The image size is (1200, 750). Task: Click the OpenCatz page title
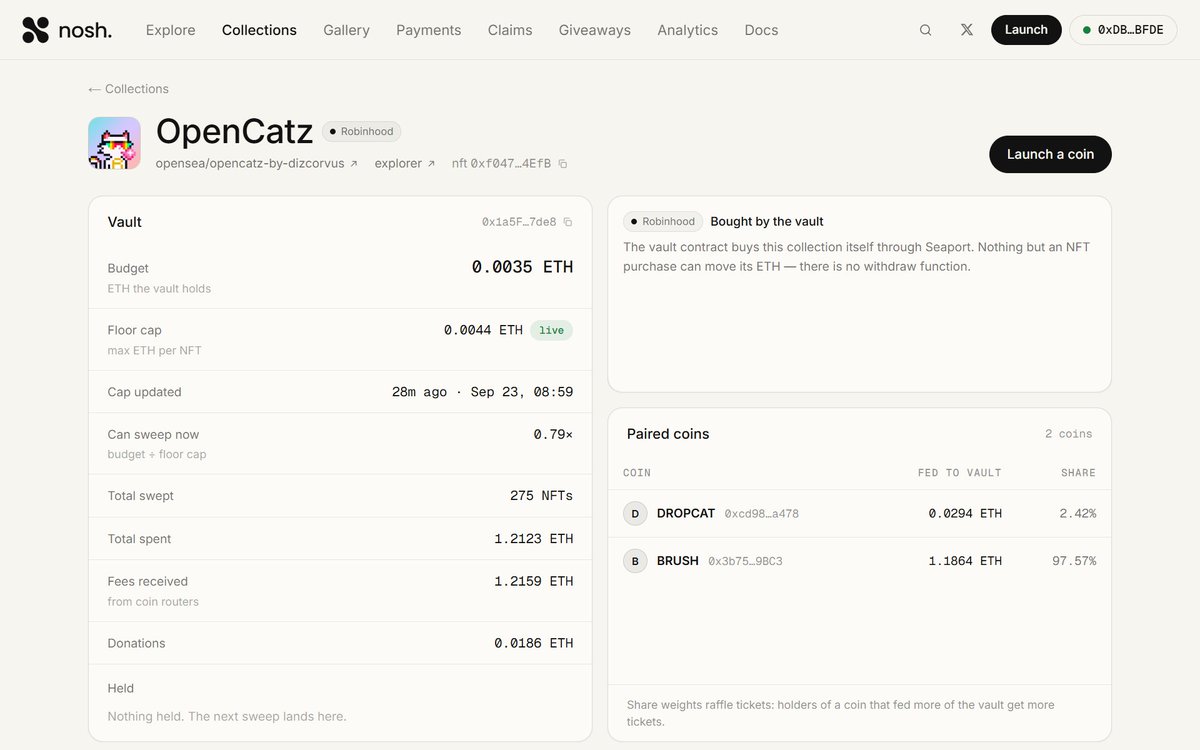click(x=235, y=131)
